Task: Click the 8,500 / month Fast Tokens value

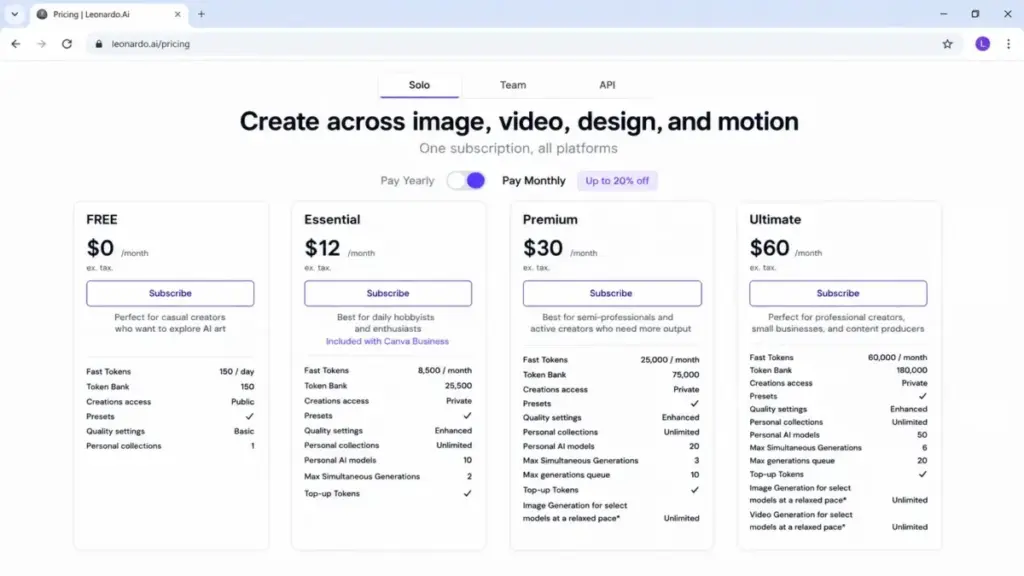Action: point(445,370)
